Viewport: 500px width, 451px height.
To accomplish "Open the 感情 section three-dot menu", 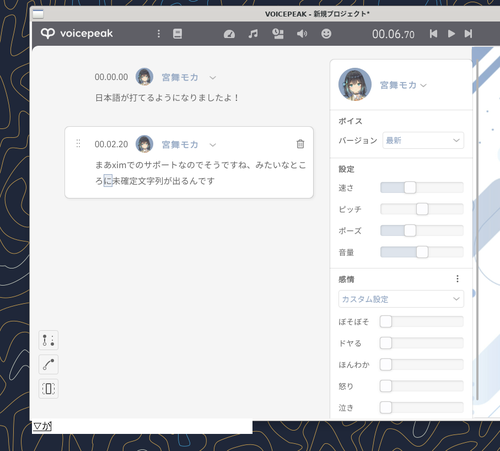I will click(x=457, y=279).
